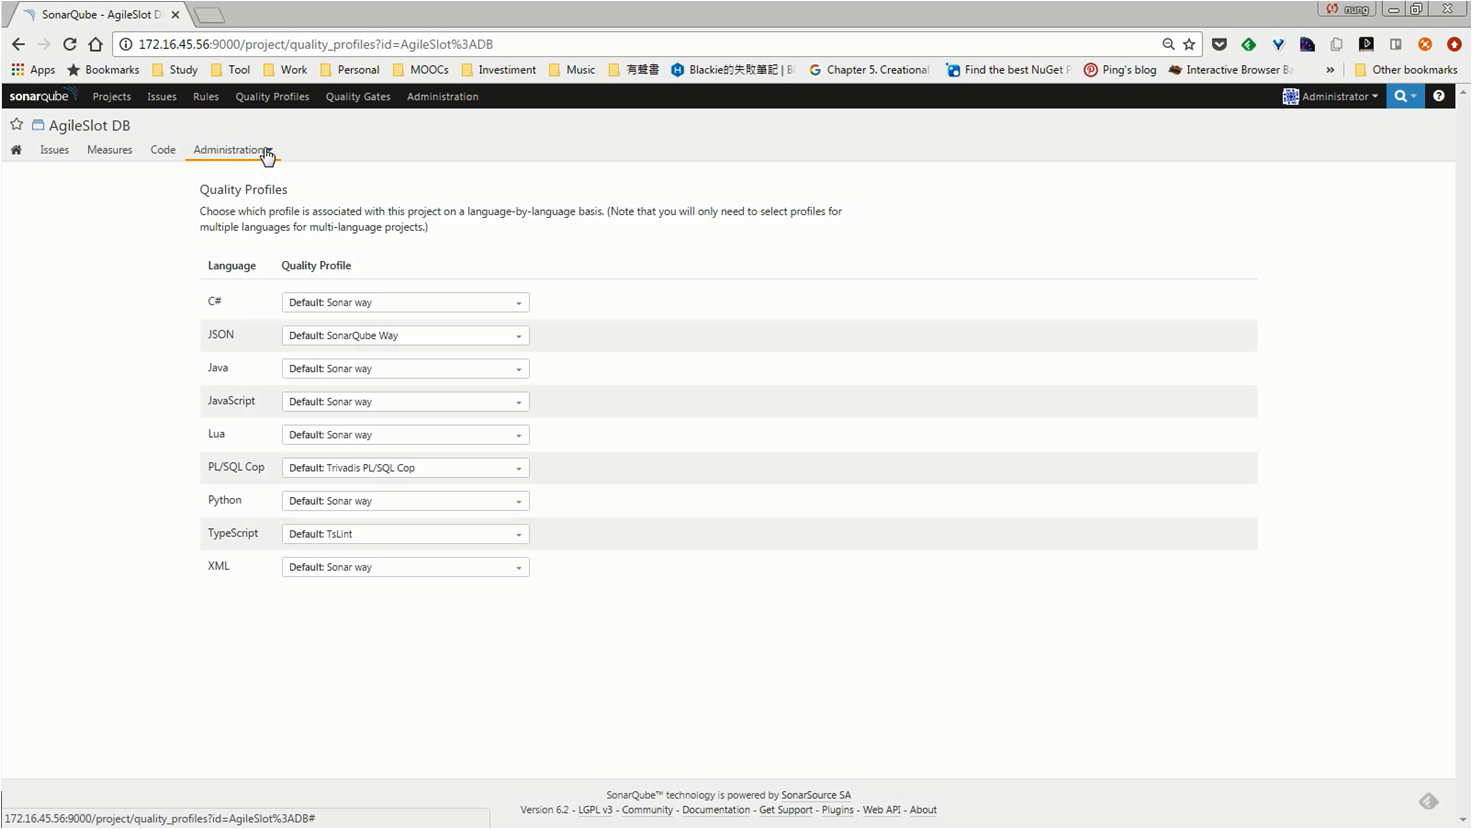The image size is (1472, 829).
Task: Open the TypeScript quality profile dropdown
Action: pyautogui.click(x=405, y=533)
